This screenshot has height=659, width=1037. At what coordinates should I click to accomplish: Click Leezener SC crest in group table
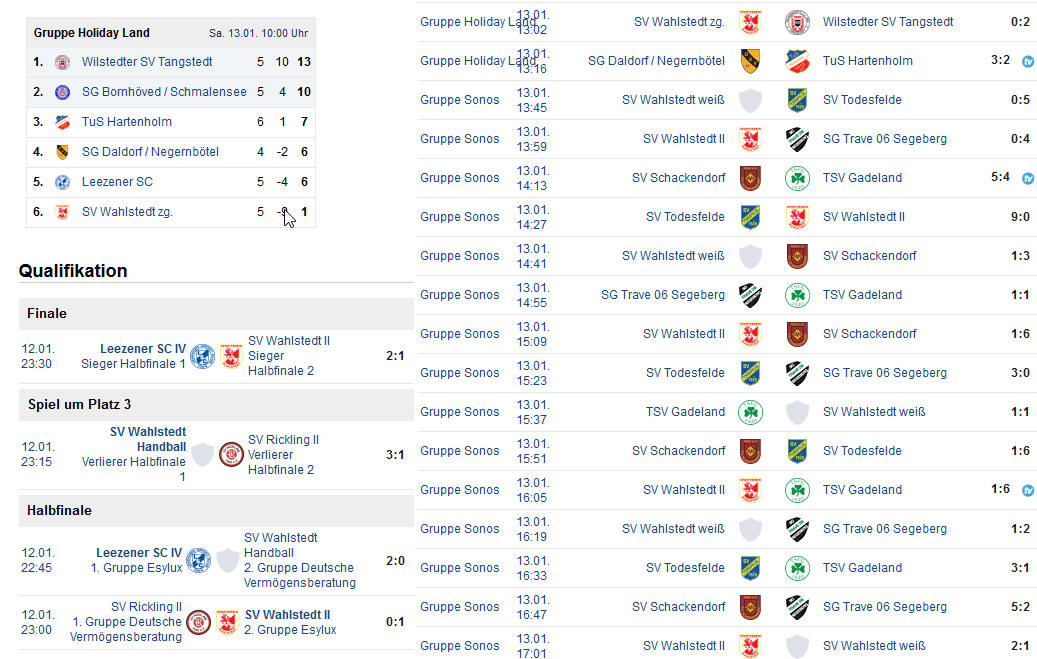pyautogui.click(x=62, y=182)
